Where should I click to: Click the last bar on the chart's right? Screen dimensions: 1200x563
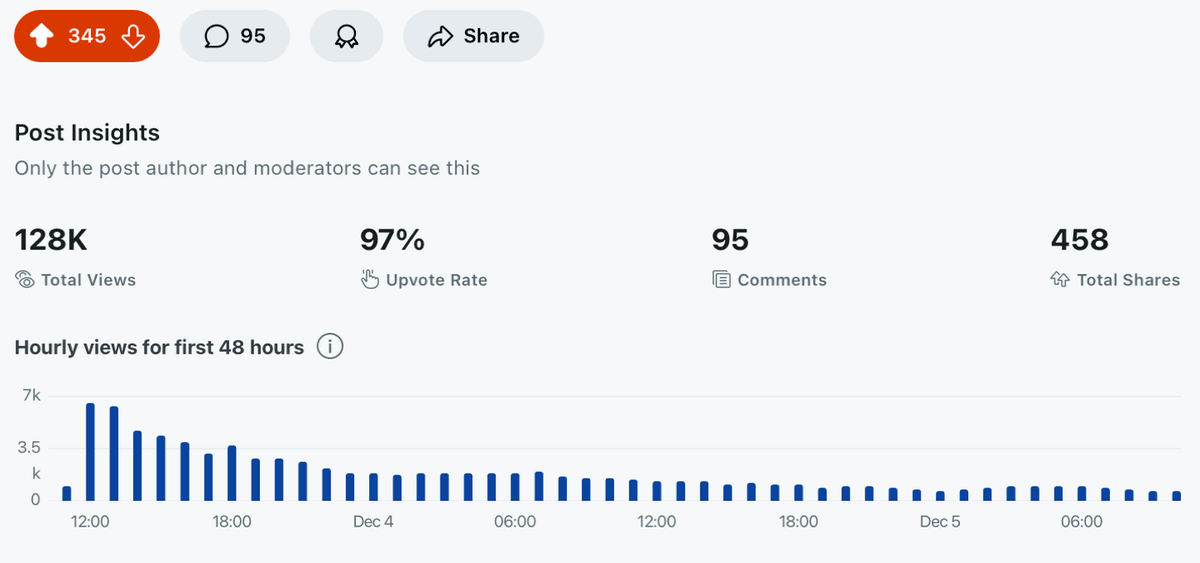1176,496
